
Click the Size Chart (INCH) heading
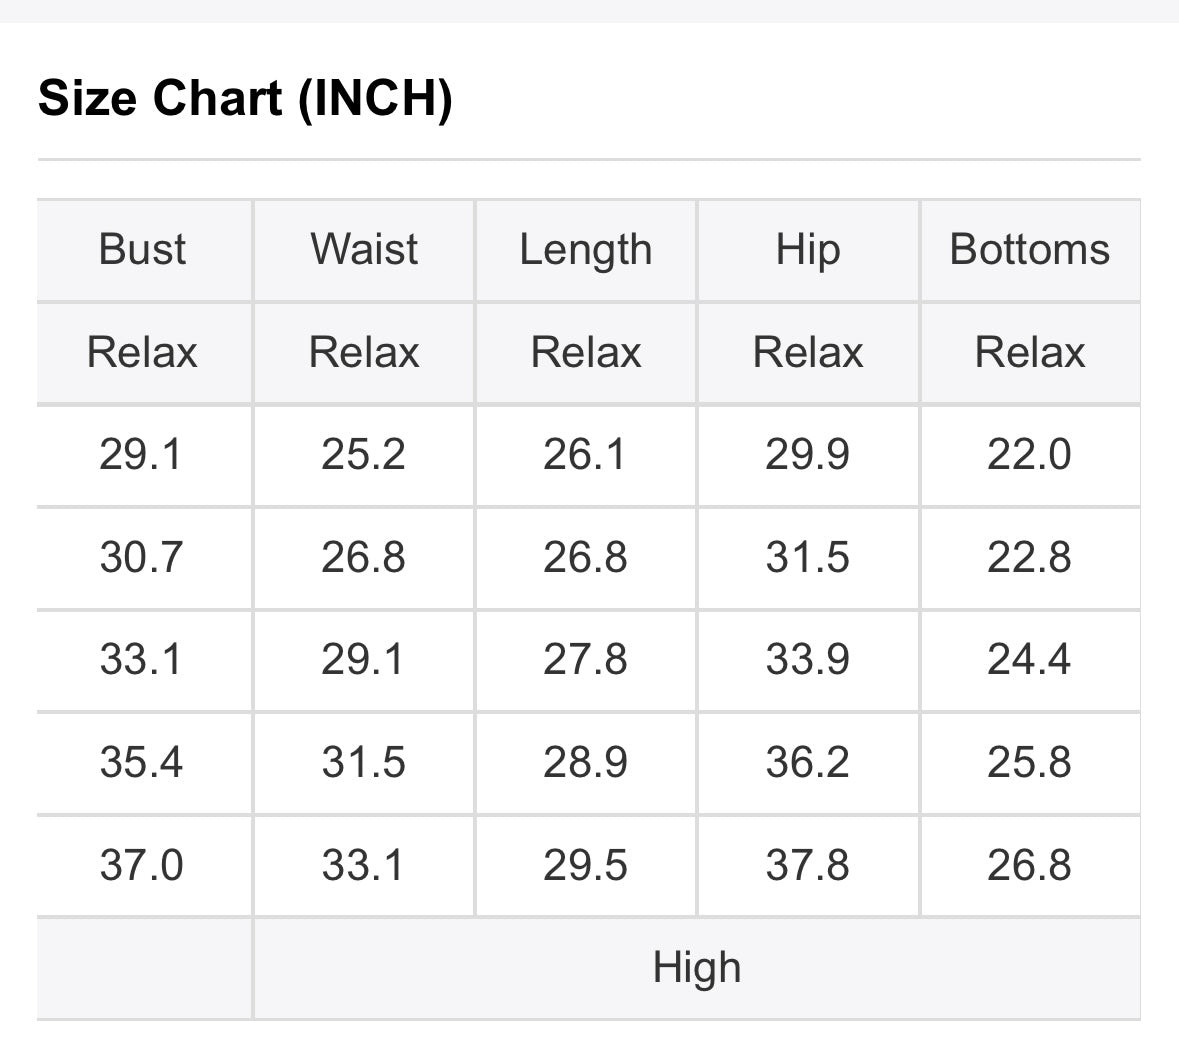pyautogui.click(x=245, y=99)
